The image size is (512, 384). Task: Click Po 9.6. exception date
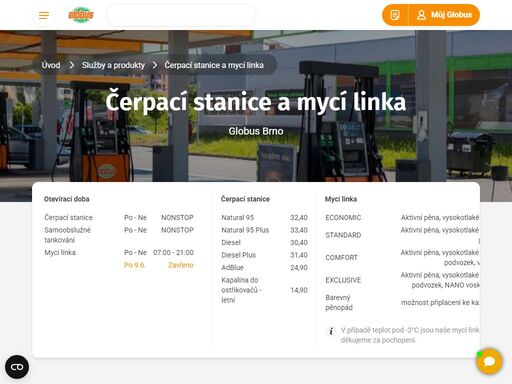coord(134,265)
